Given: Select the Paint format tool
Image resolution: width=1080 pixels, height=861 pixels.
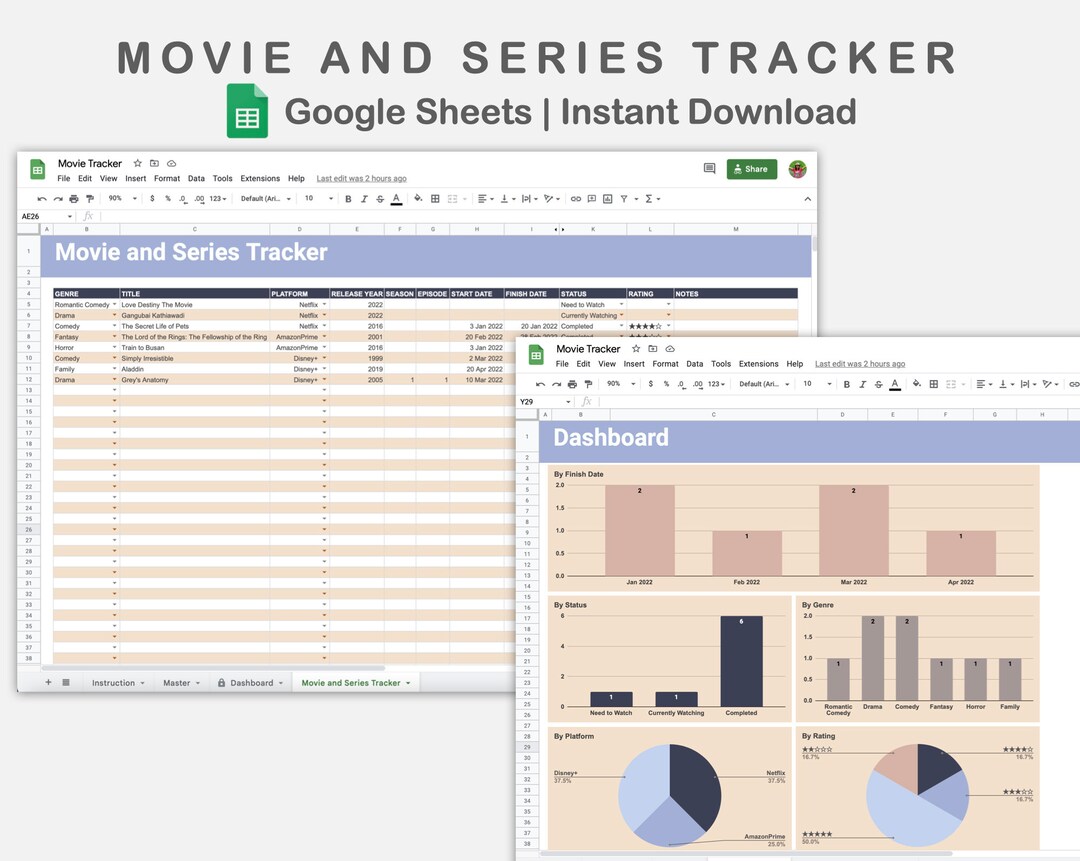Looking at the screenshot, I should click(x=90, y=198).
